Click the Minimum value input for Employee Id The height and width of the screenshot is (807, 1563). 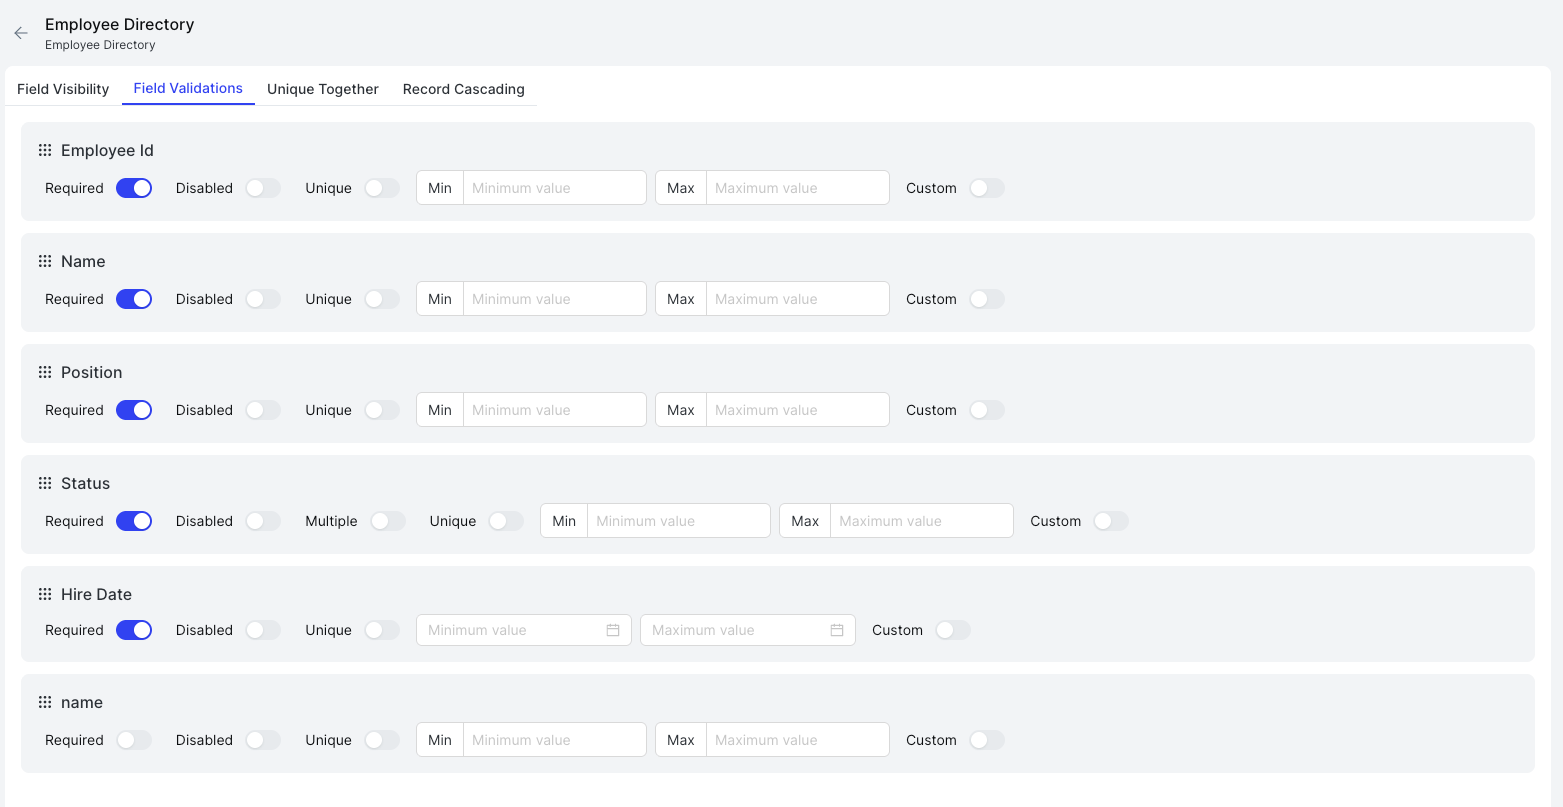pos(554,187)
